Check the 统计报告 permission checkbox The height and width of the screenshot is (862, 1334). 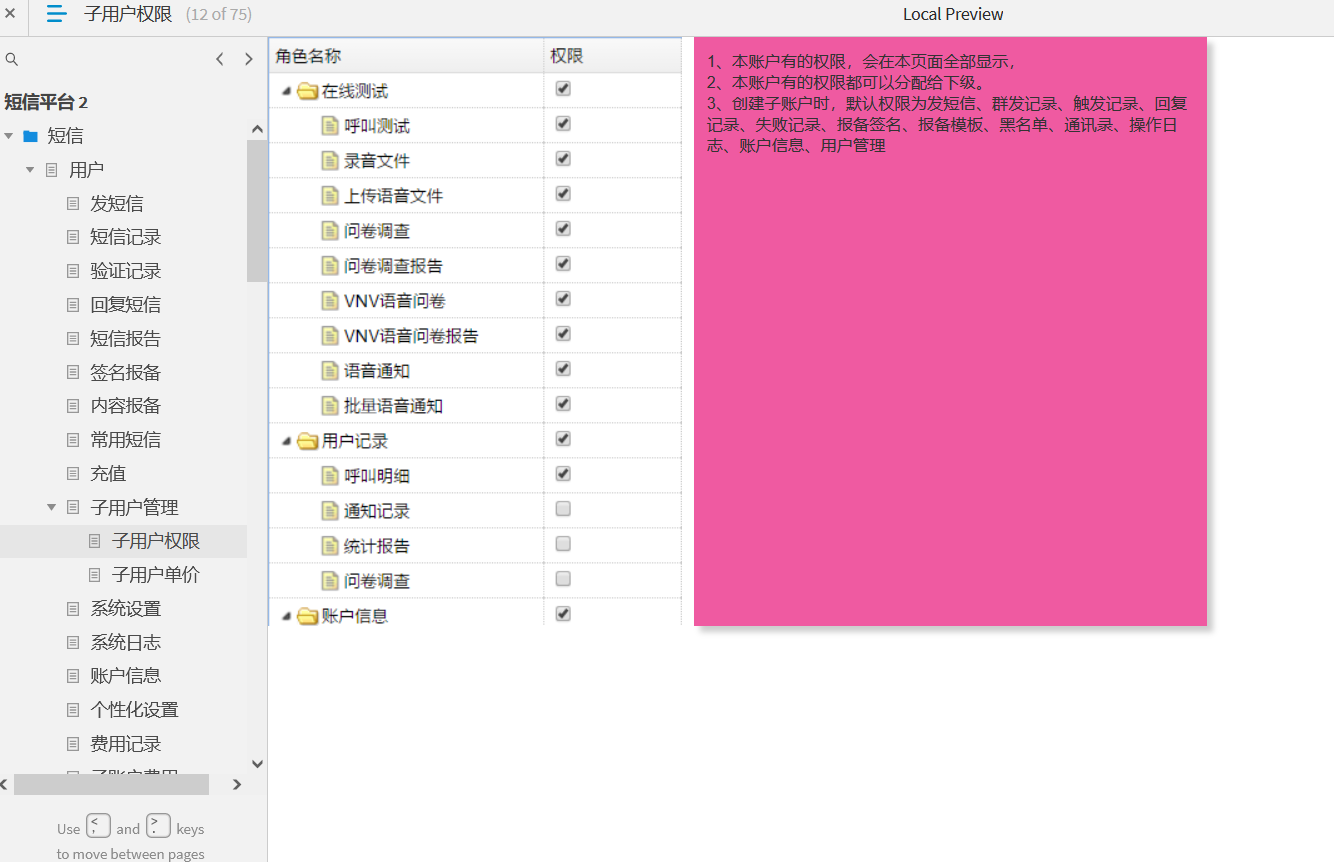tap(563, 544)
